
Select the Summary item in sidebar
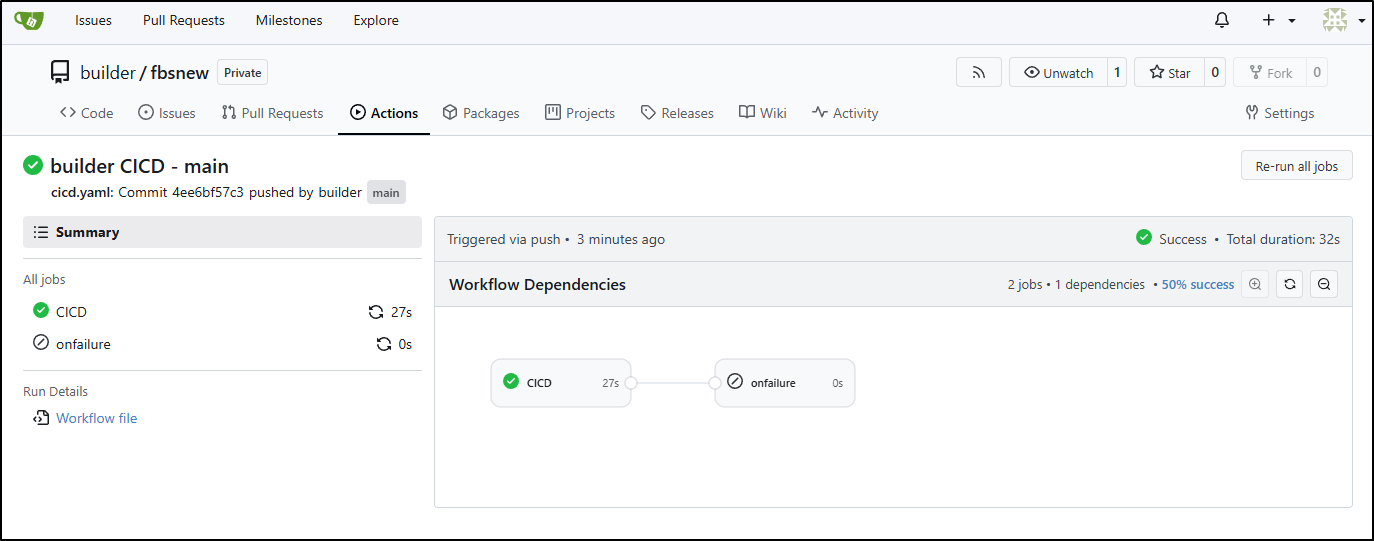click(x=222, y=232)
